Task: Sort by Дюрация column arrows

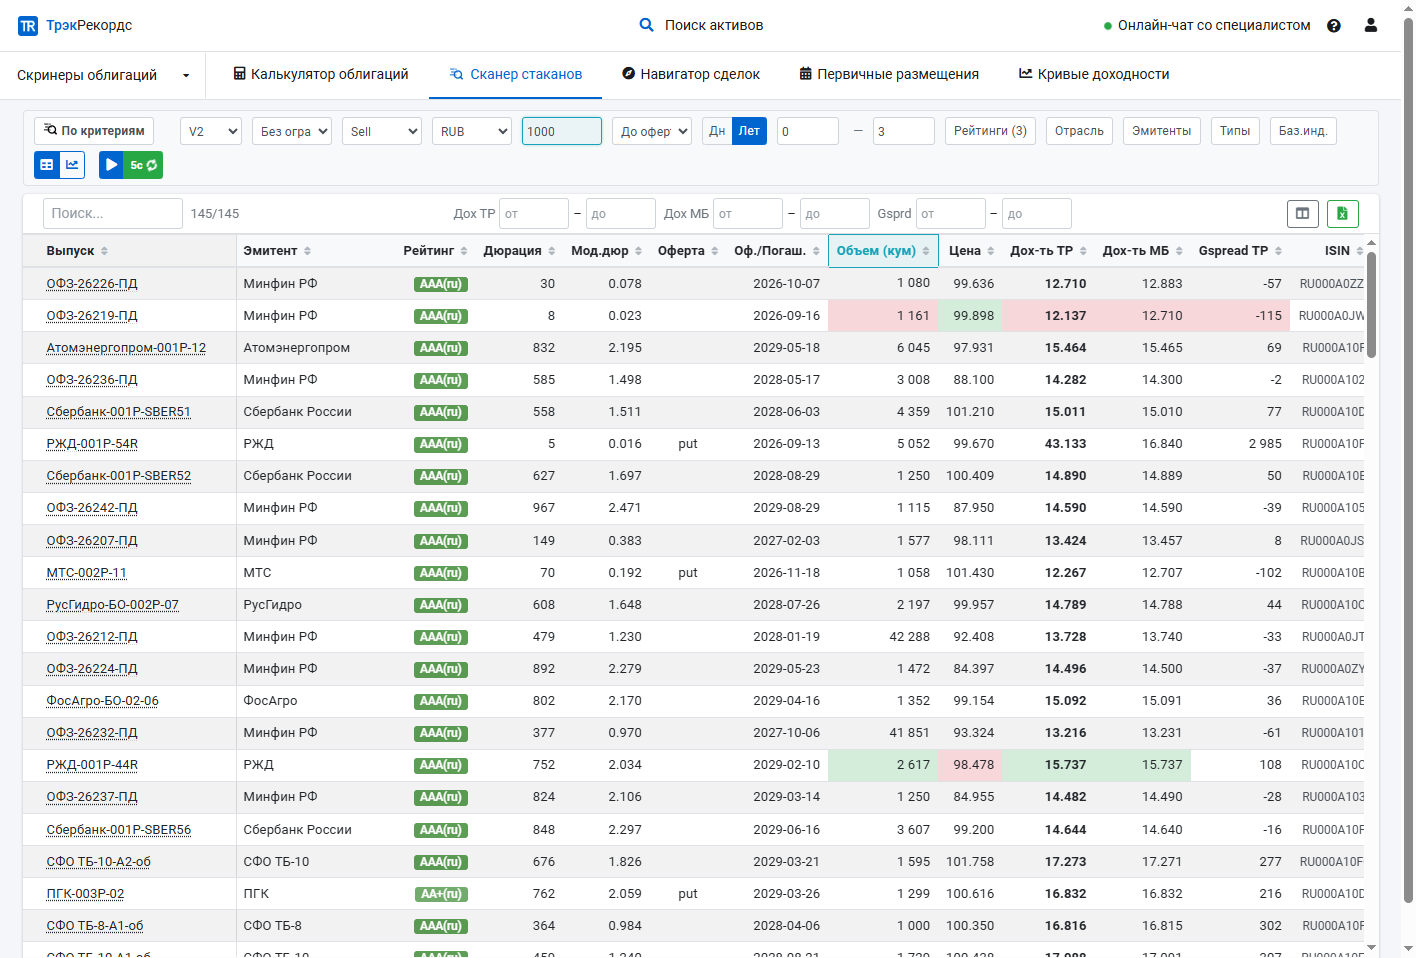Action: click(551, 251)
